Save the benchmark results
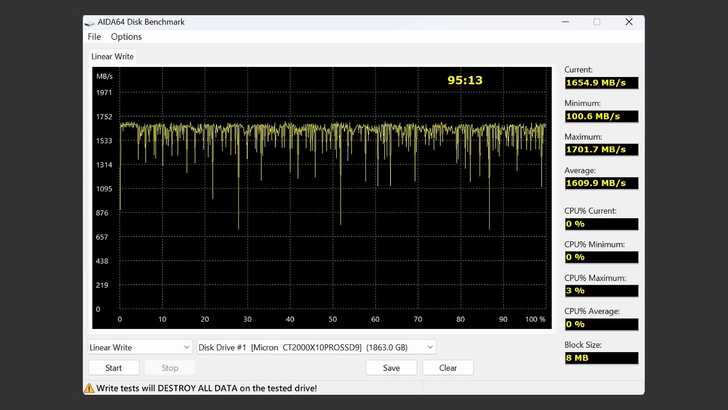The image size is (728, 410). pyautogui.click(x=391, y=367)
